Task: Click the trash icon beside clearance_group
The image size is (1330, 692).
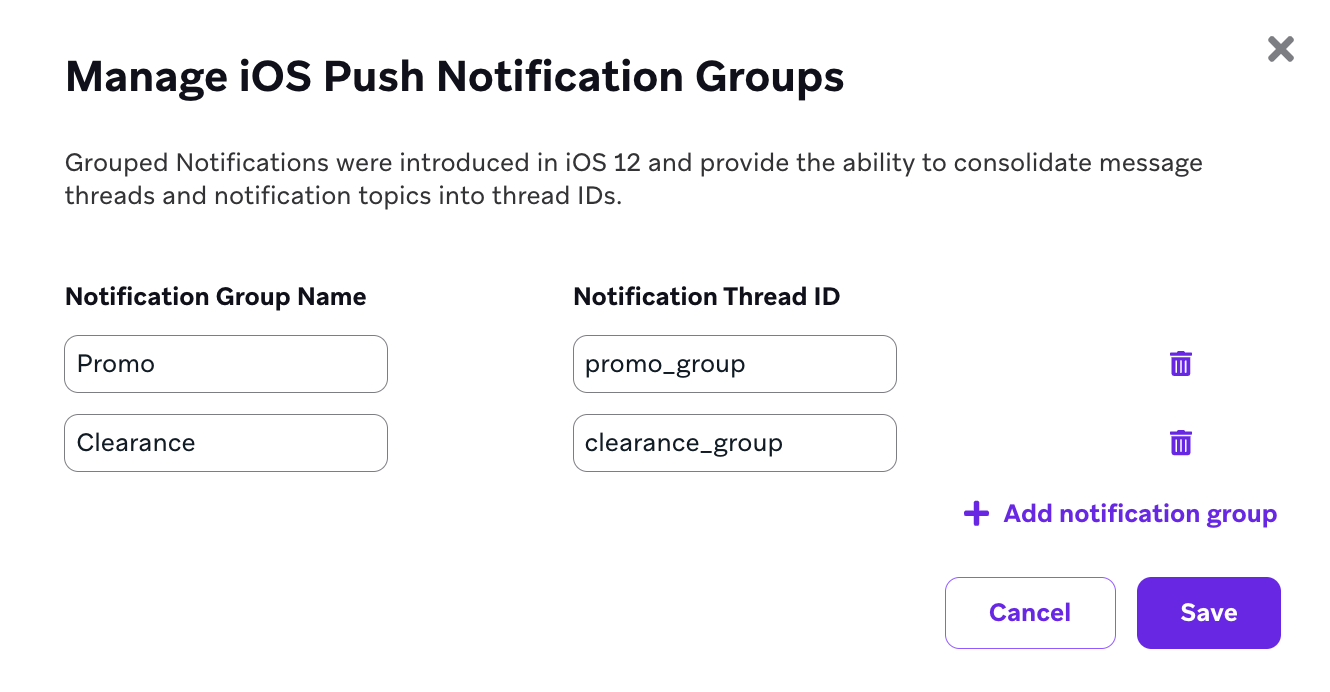Action: (1180, 442)
